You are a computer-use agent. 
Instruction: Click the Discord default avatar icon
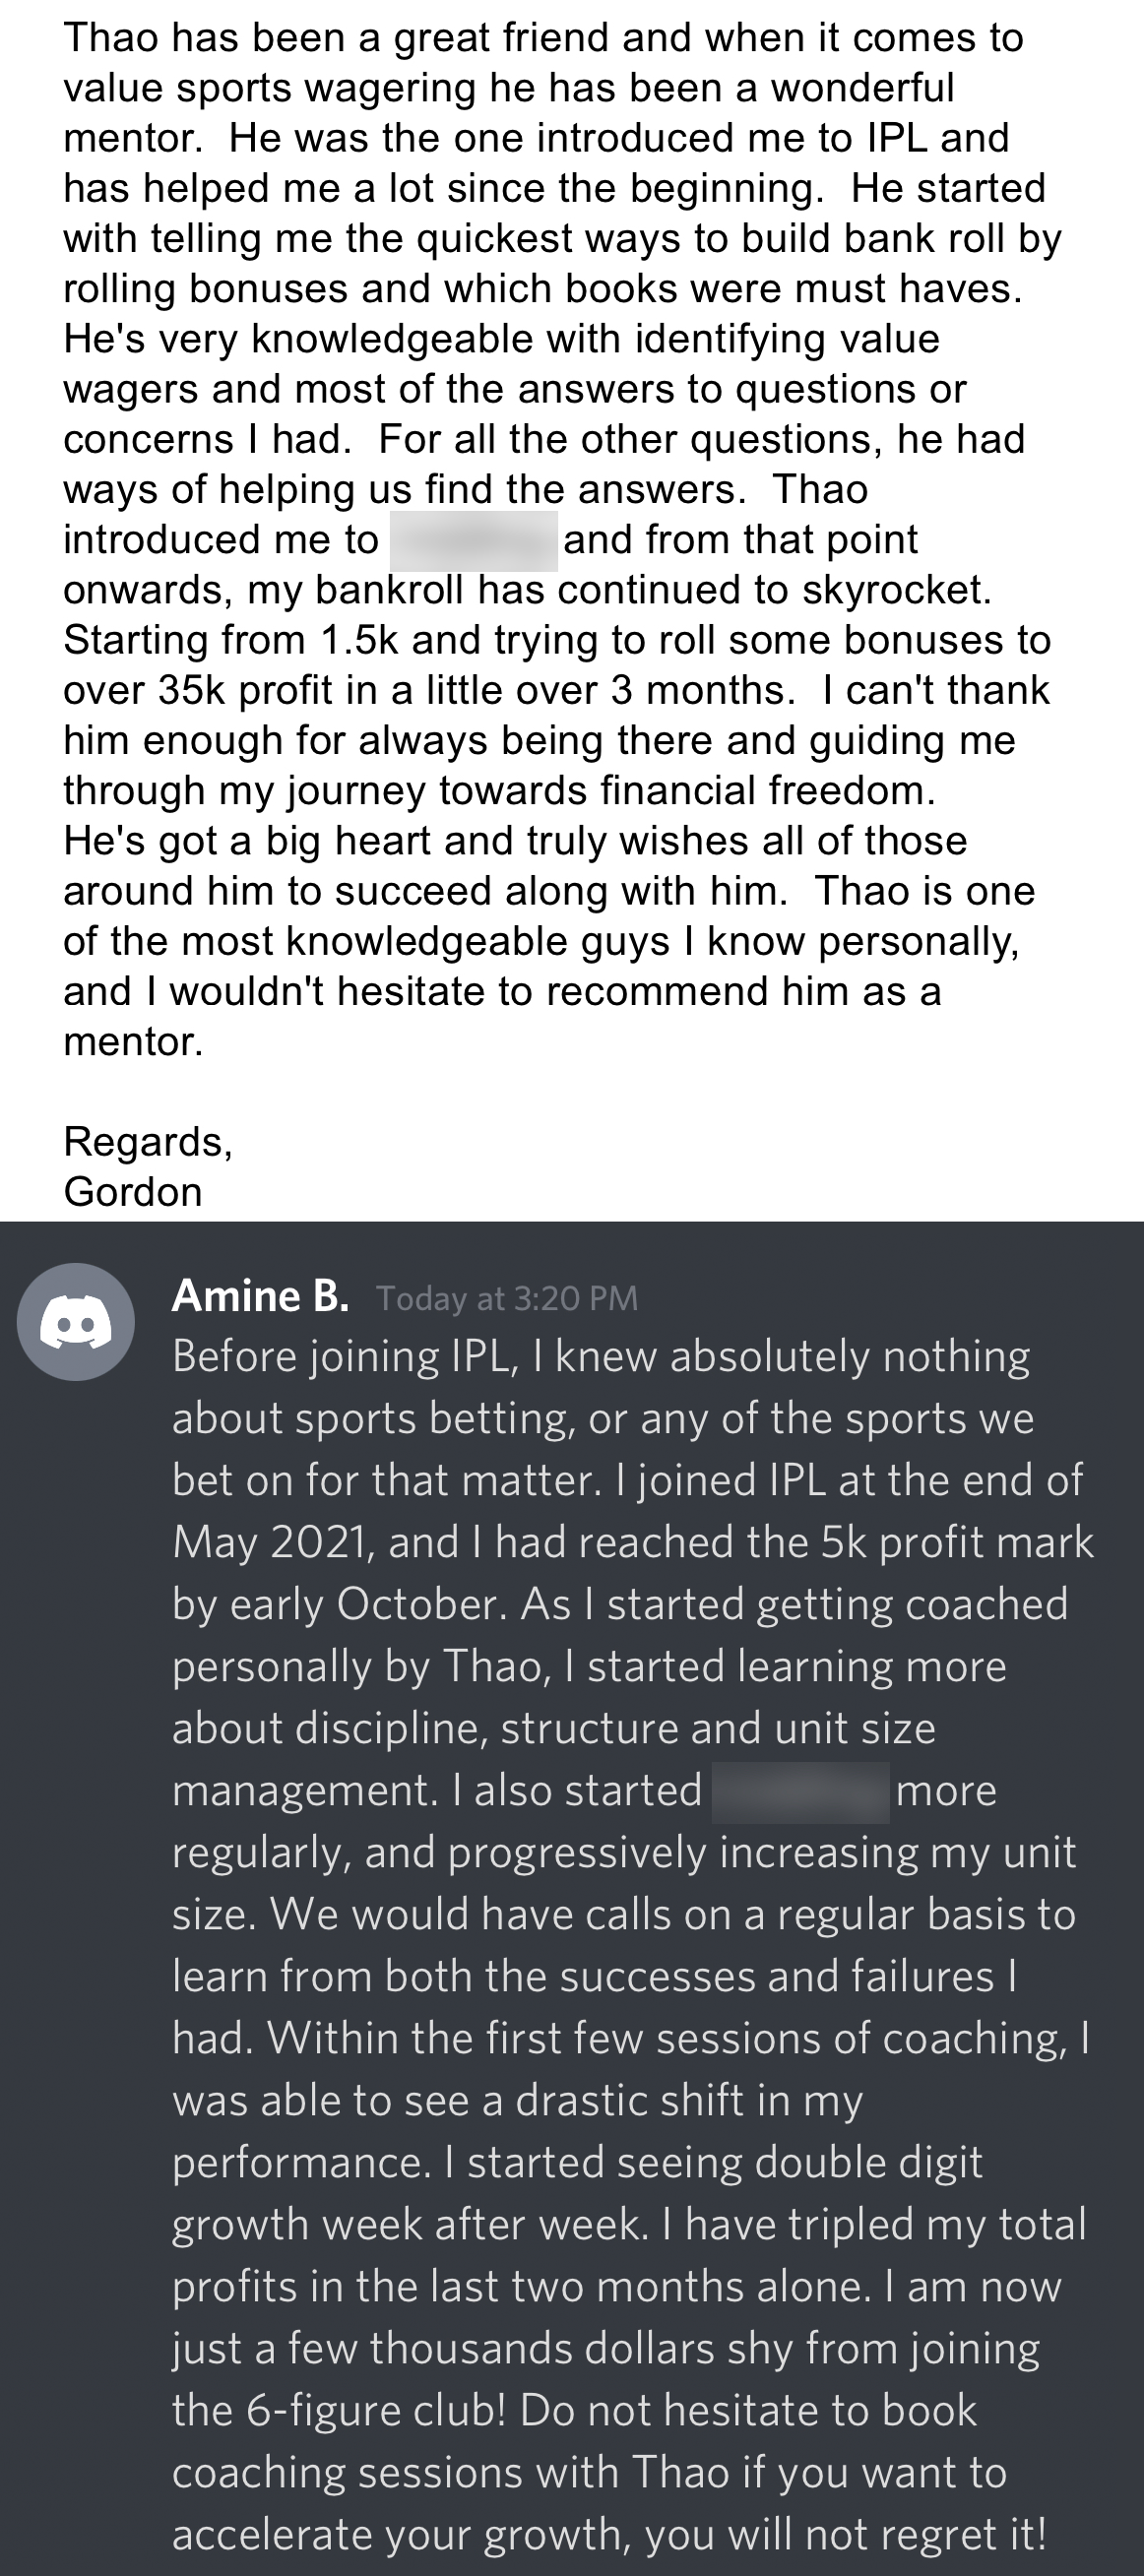[x=76, y=1322]
